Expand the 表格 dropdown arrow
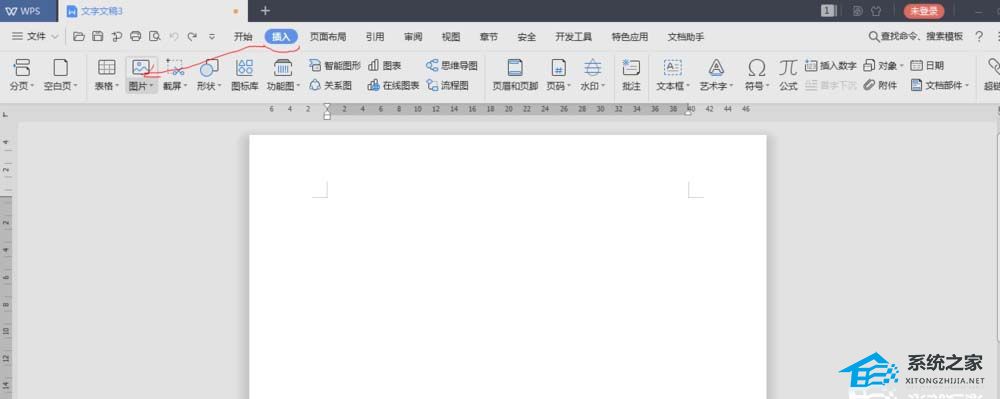 click(117, 86)
